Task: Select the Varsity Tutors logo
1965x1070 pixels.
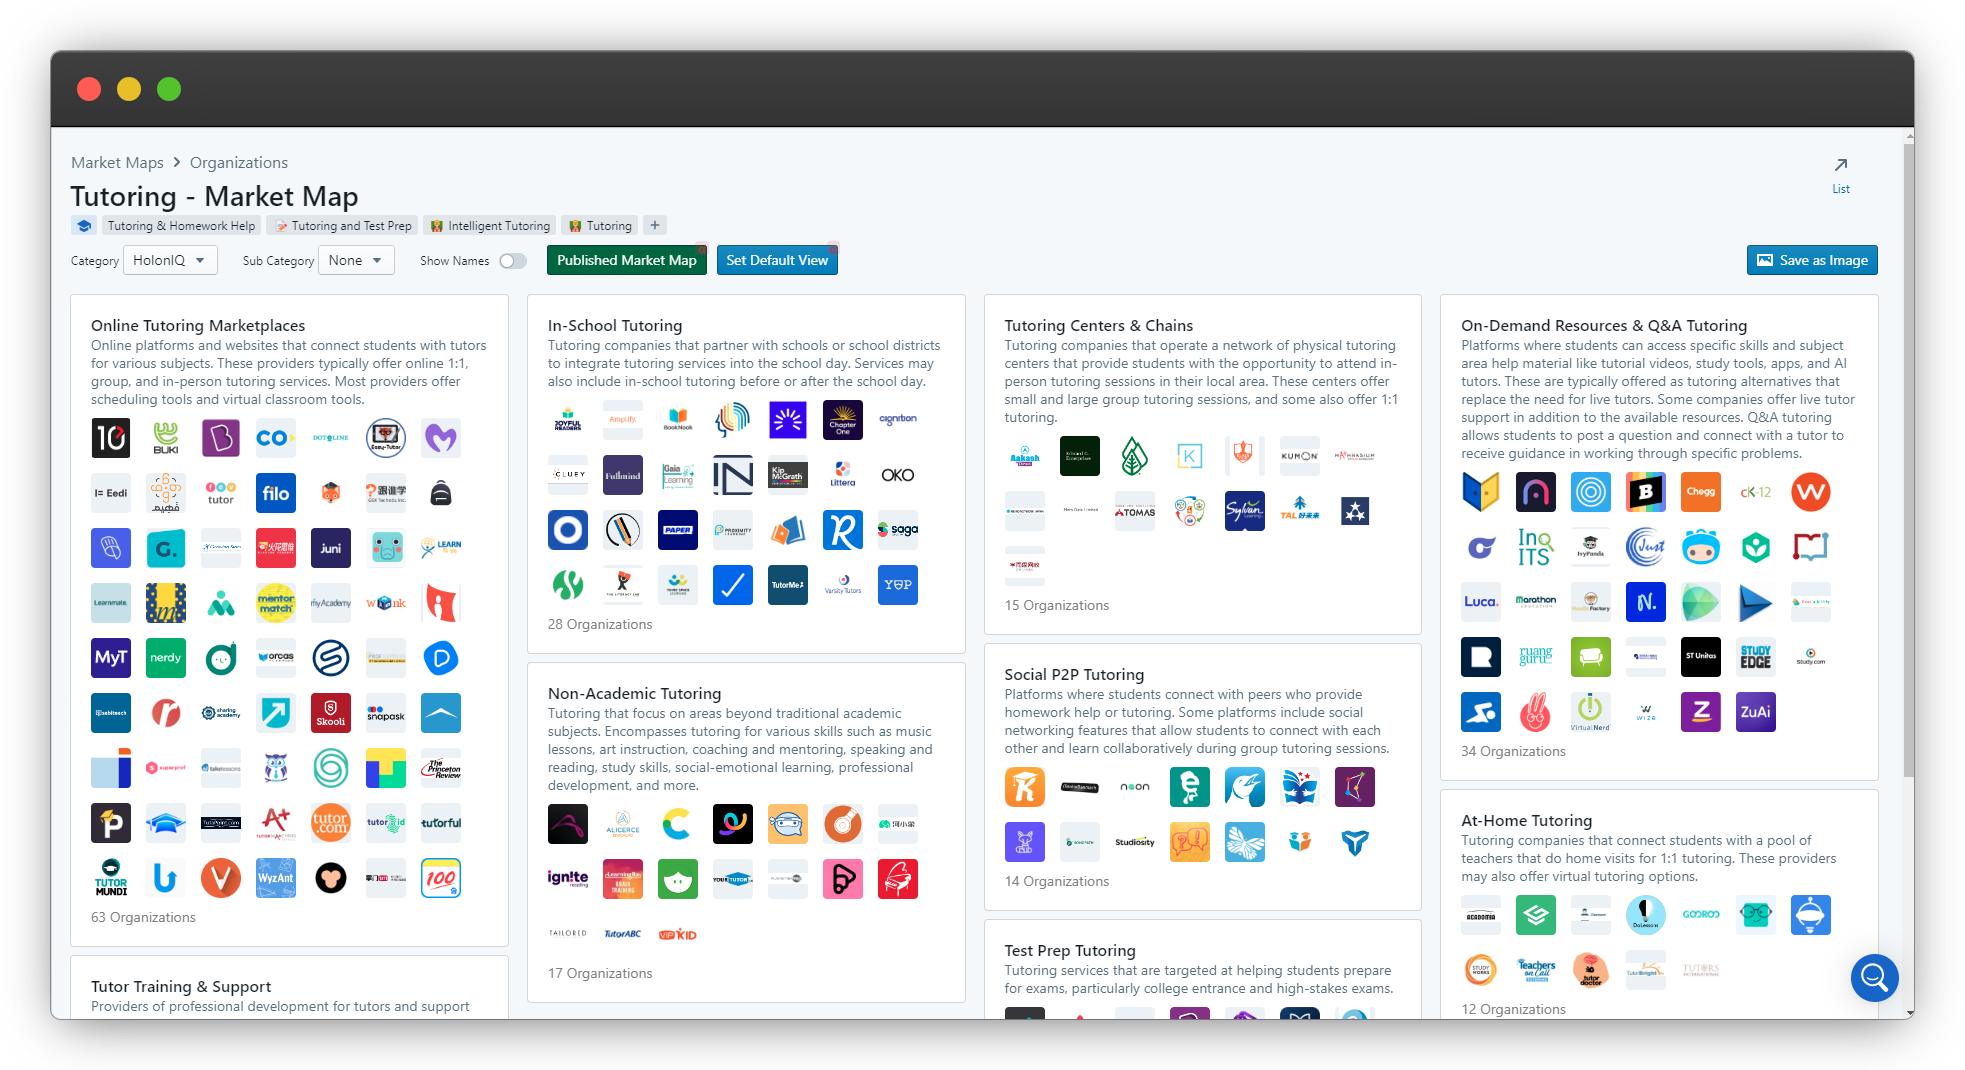Action: click(x=843, y=585)
